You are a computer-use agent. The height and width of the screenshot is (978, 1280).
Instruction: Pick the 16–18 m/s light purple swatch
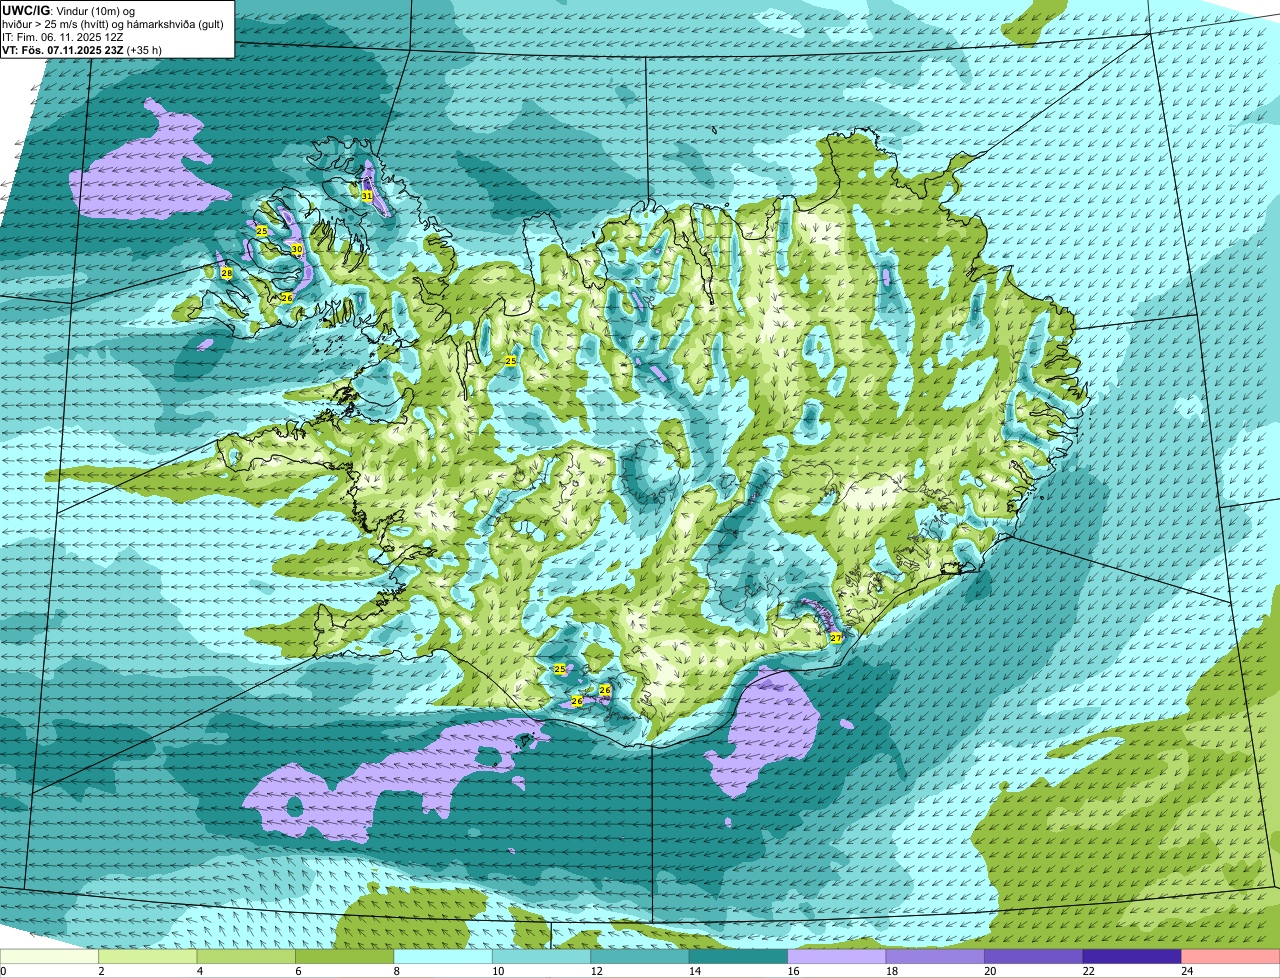[x=837, y=957]
